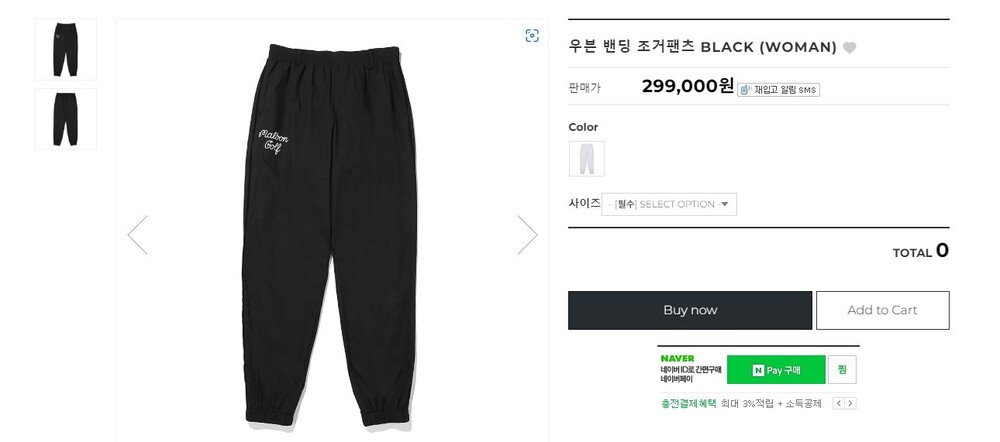Viewport: 1000px width, 442px height.
Task: Click the NAVER logo text
Action: pyautogui.click(x=677, y=358)
